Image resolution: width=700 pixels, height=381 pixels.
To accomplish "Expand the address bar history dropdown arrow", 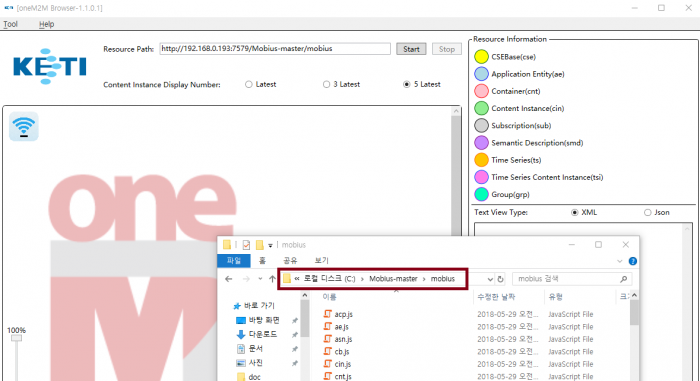I will [x=490, y=279].
